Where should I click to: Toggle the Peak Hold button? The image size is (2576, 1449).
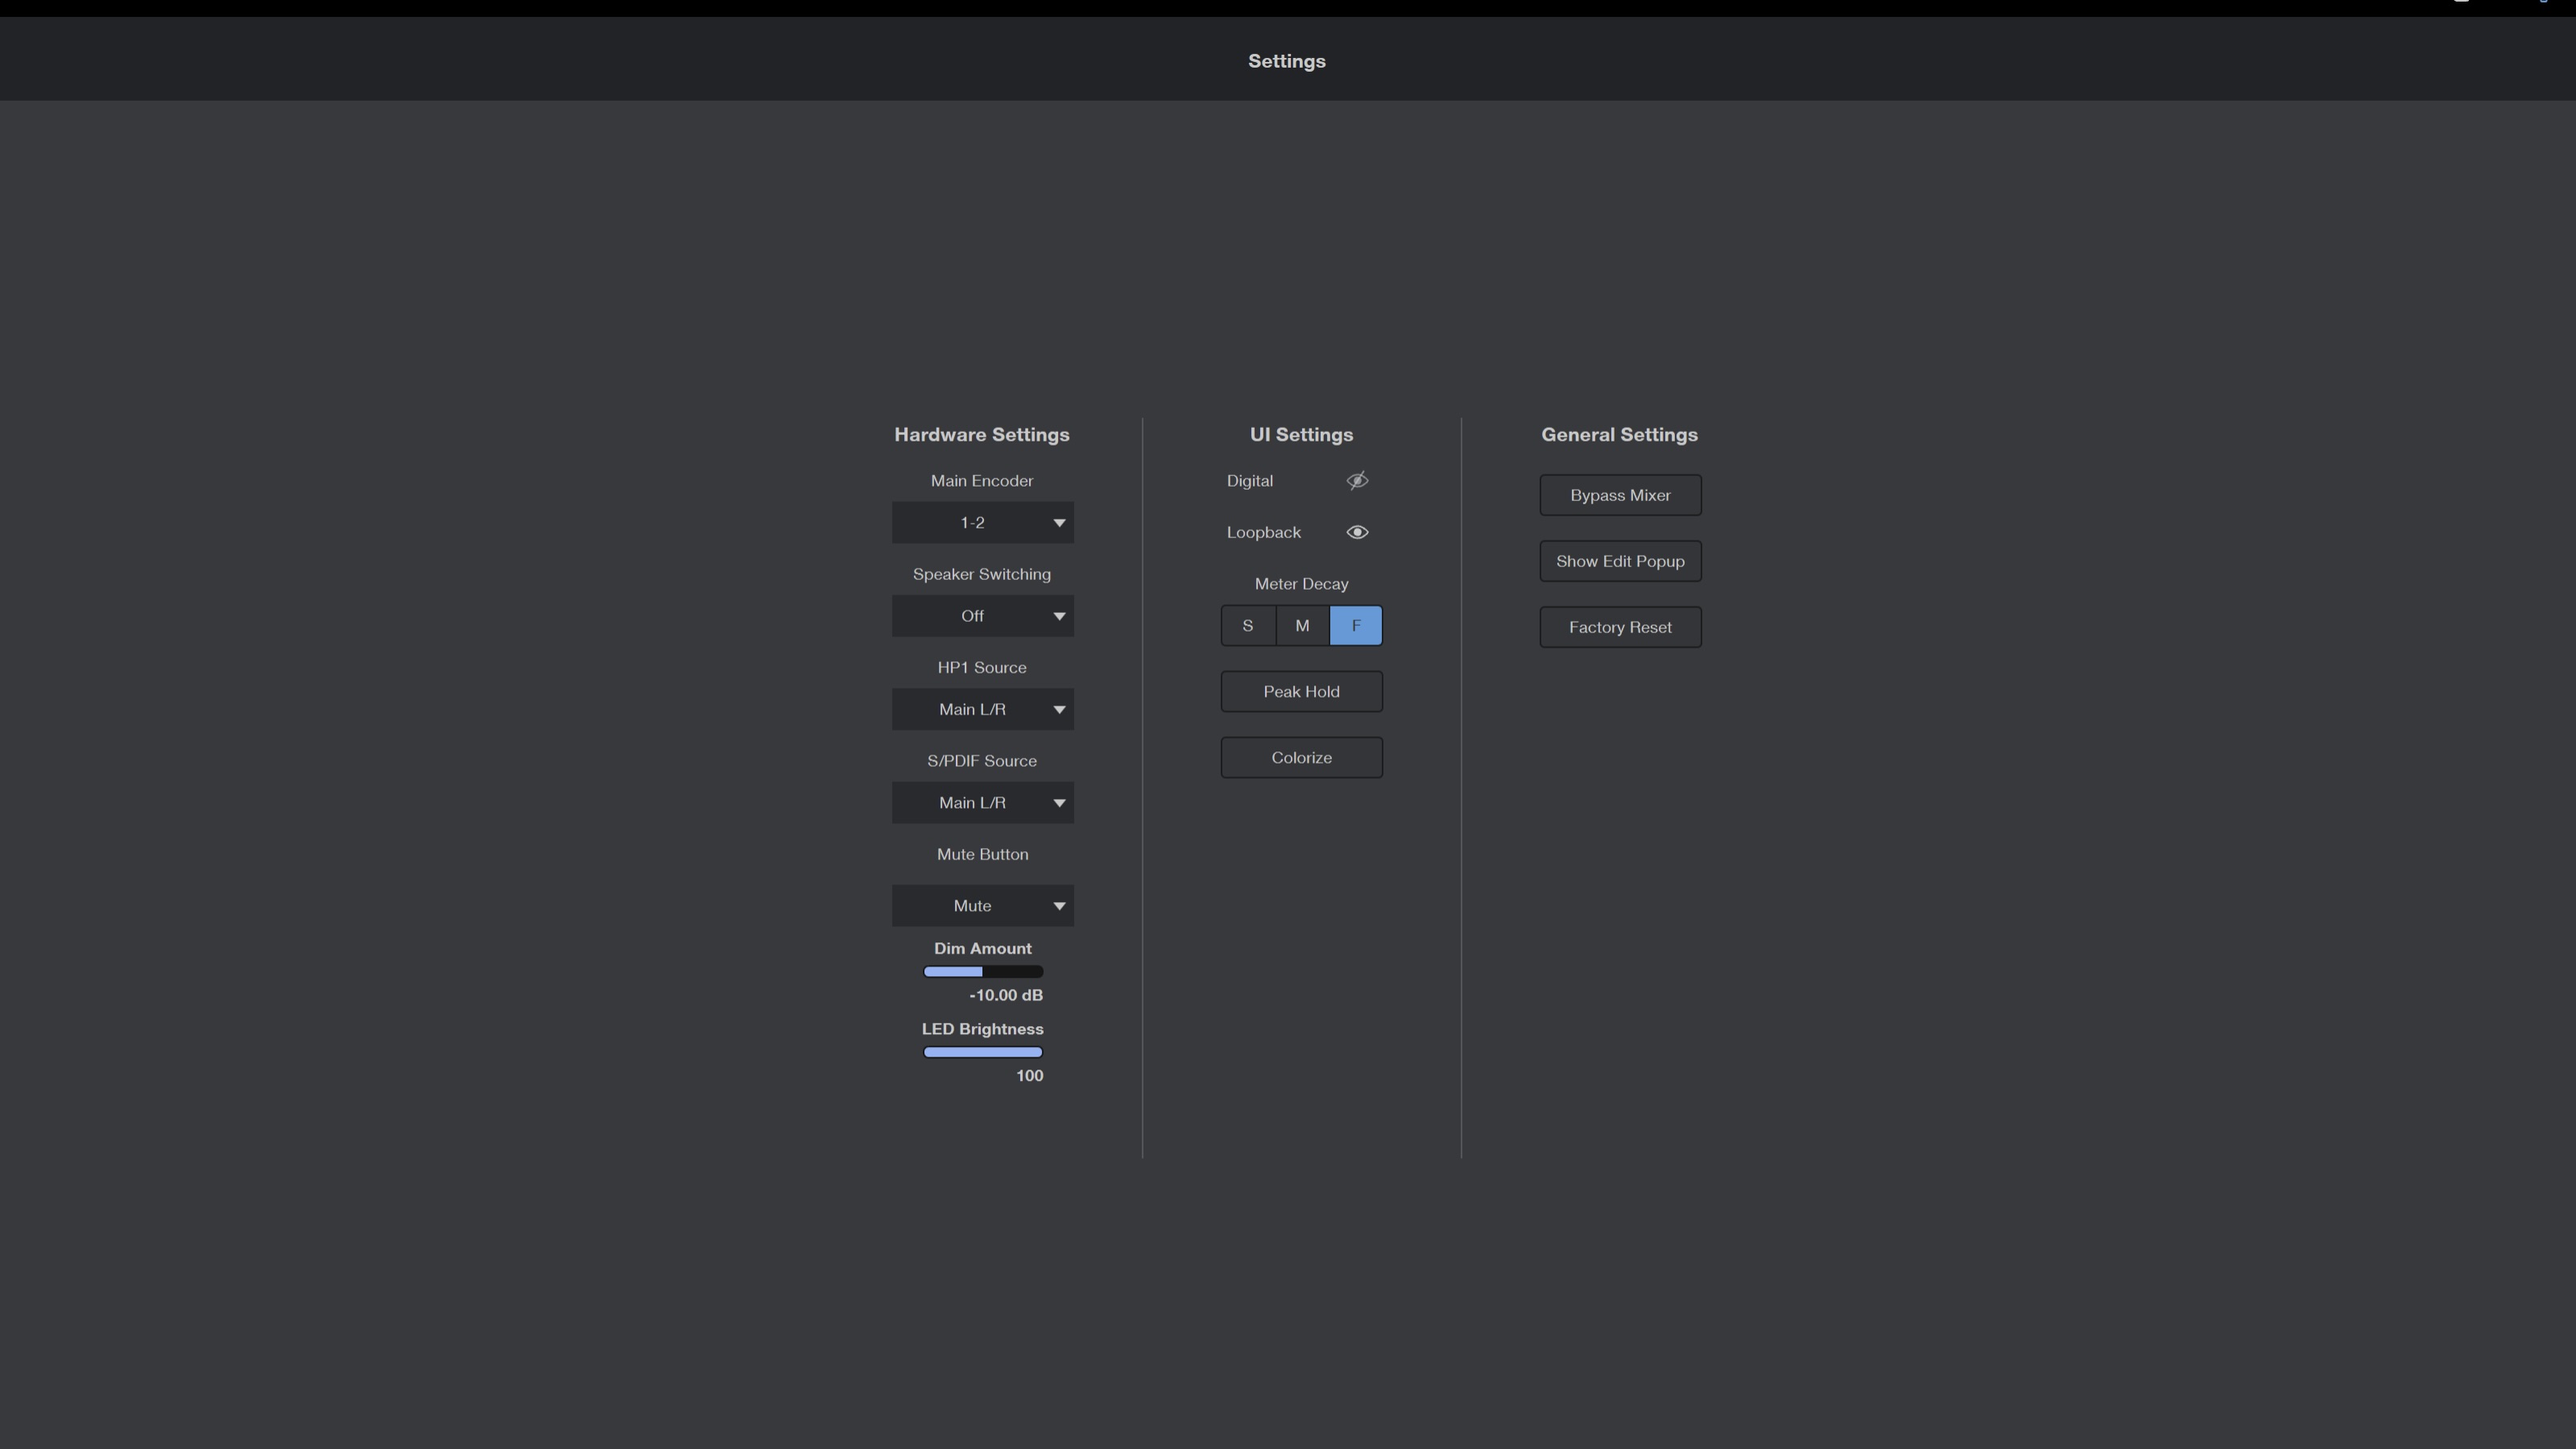(x=1301, y=692)
